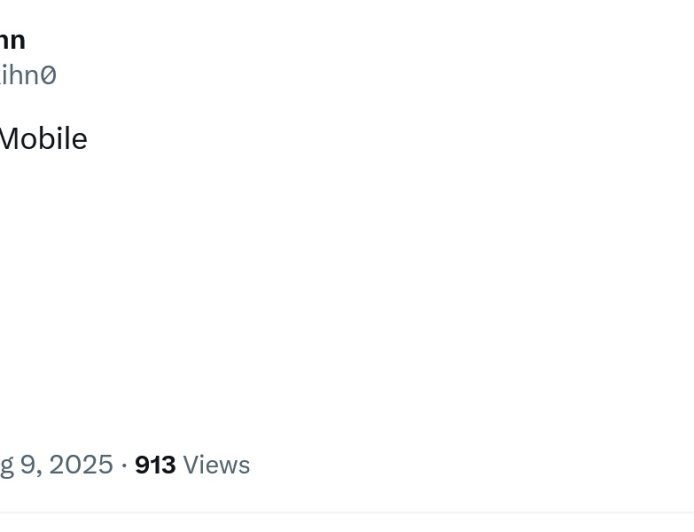Click the author display name ending in "nn"

12,40
